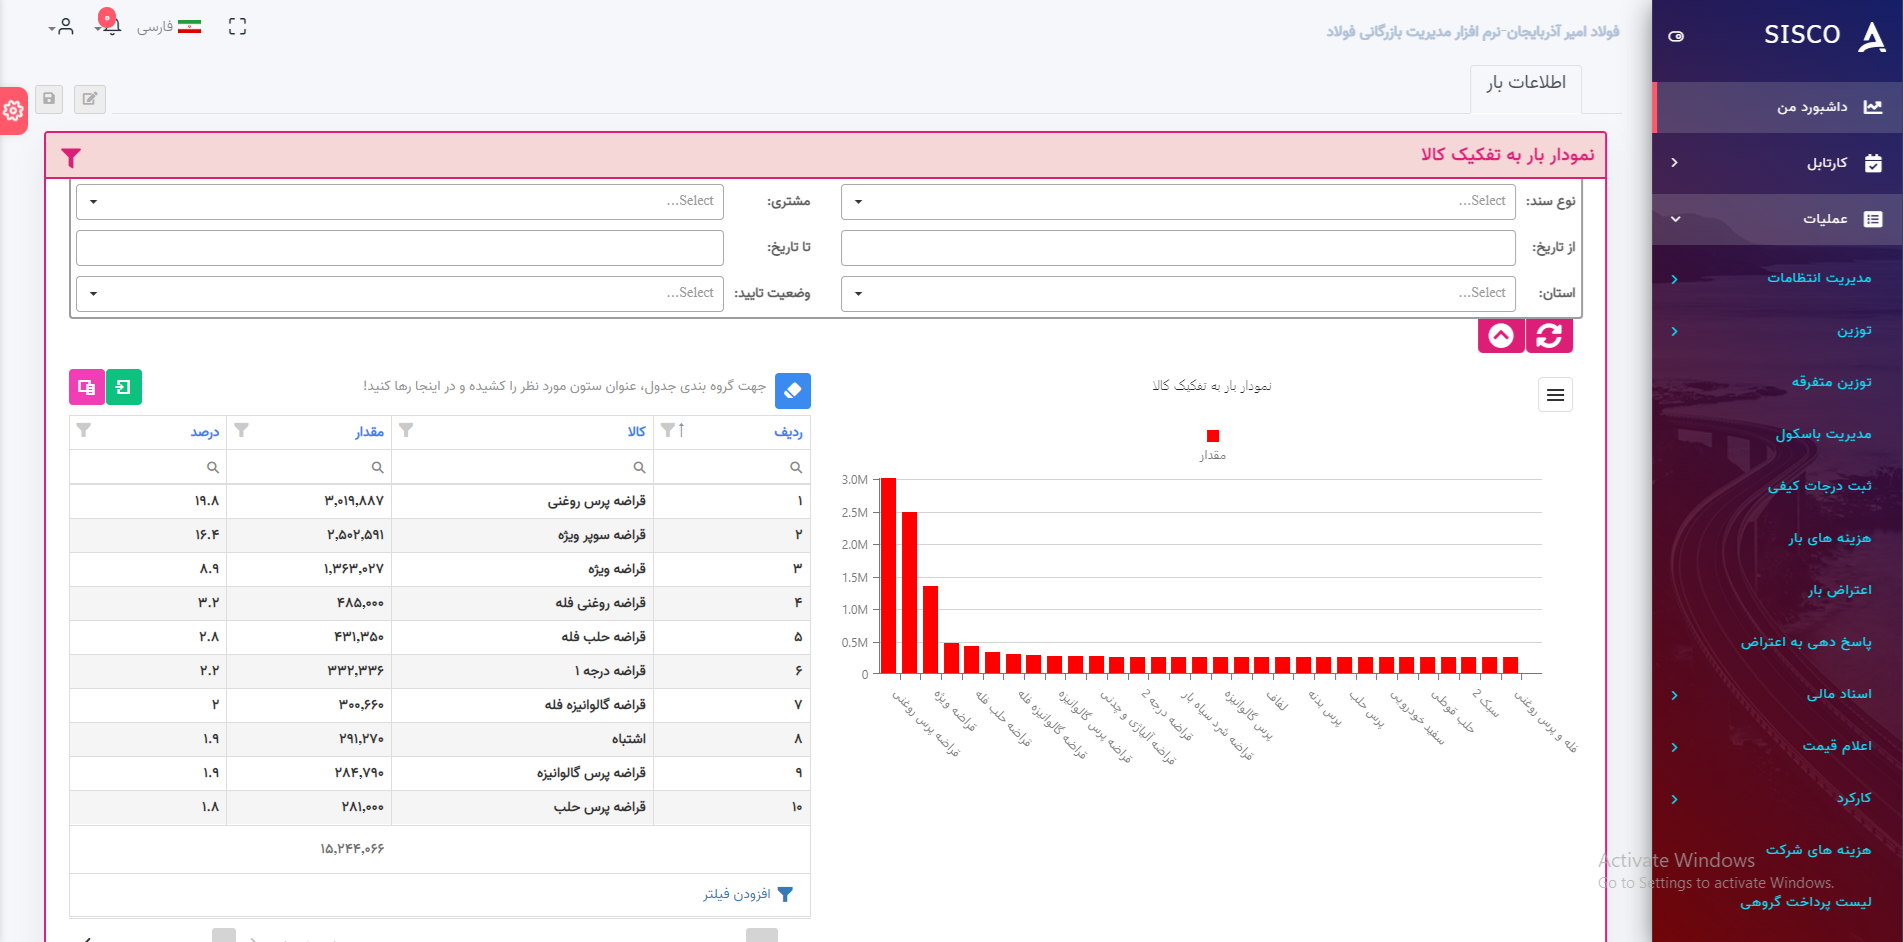This screenshot has width=1903, height=942.
Task: Toggle the مقدار legend red swatch
Action: pyautogui.click(x=1213, y=436)
